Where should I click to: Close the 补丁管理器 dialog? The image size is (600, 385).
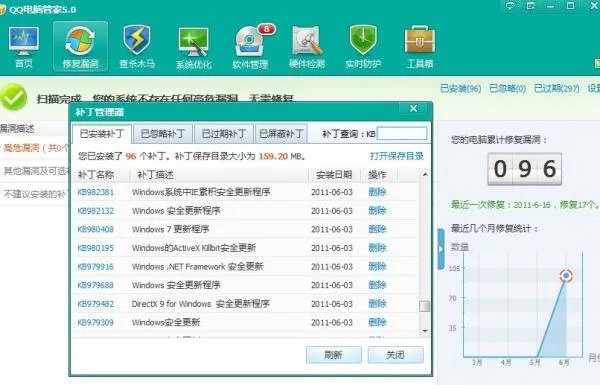pos(413,109)
